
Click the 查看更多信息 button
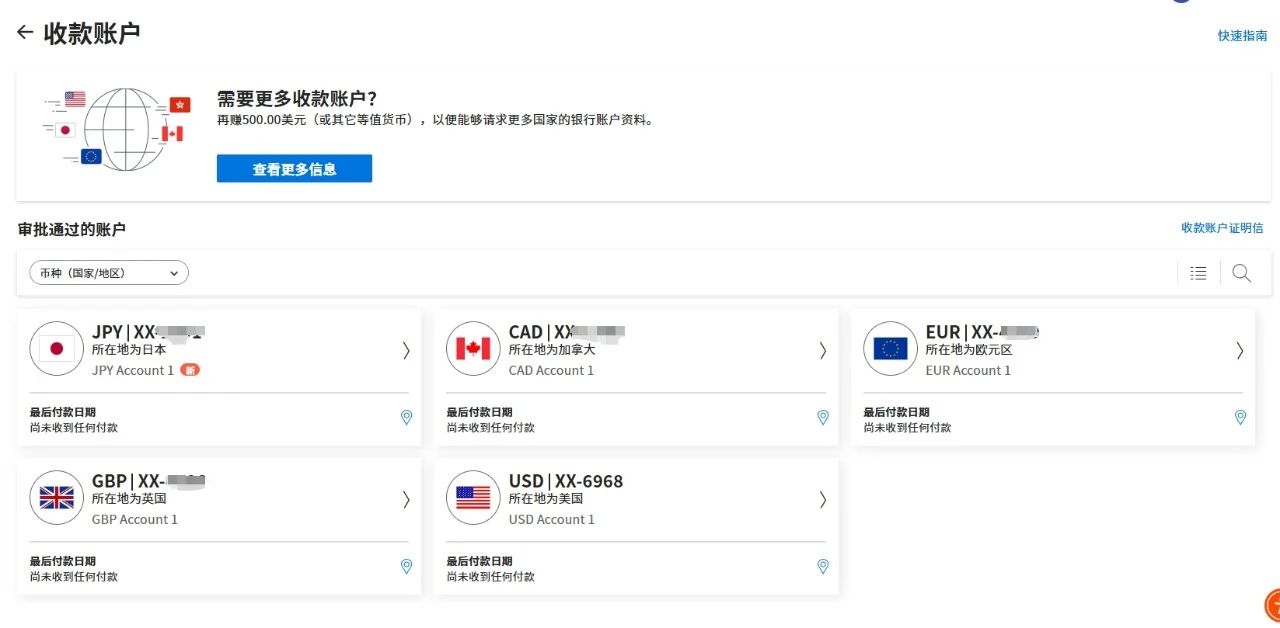294,168
